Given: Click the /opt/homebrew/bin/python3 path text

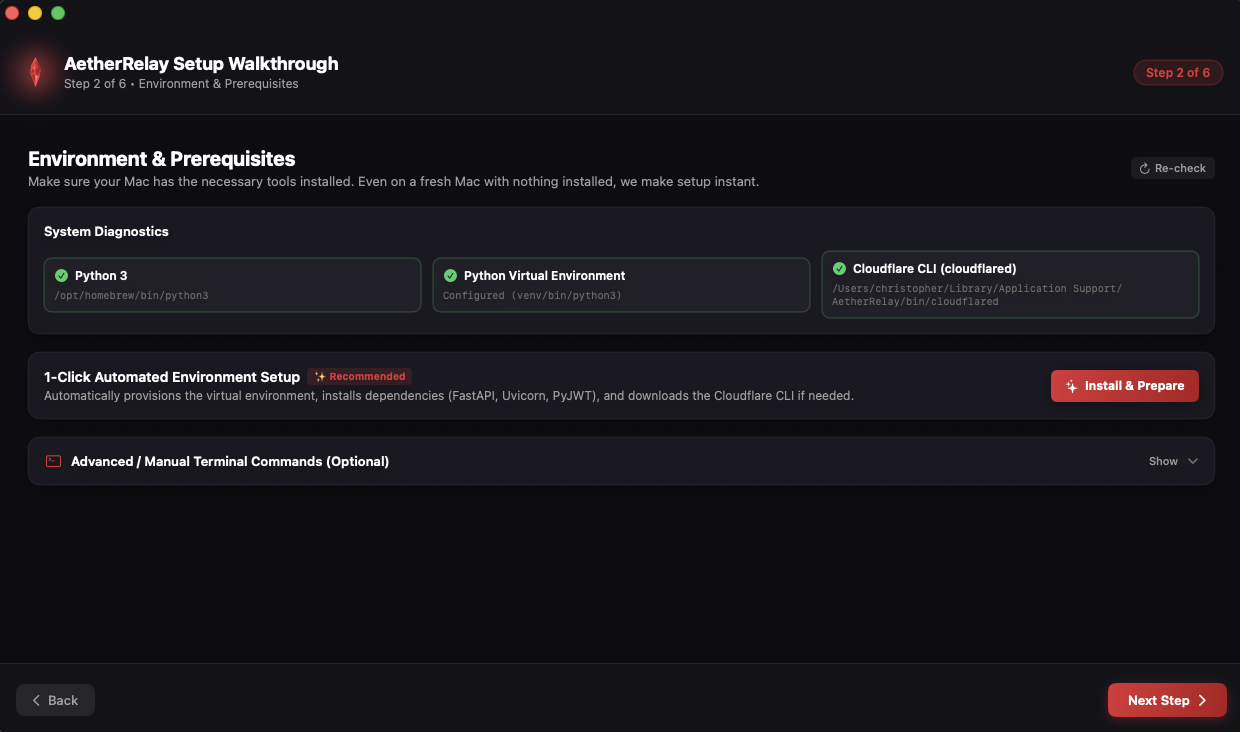Looking at the screenshot, I should coord(132,296).
